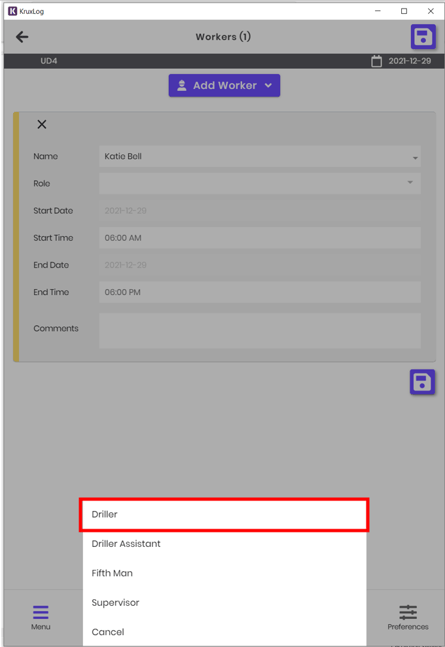Remove worker card with X icon

42,124
